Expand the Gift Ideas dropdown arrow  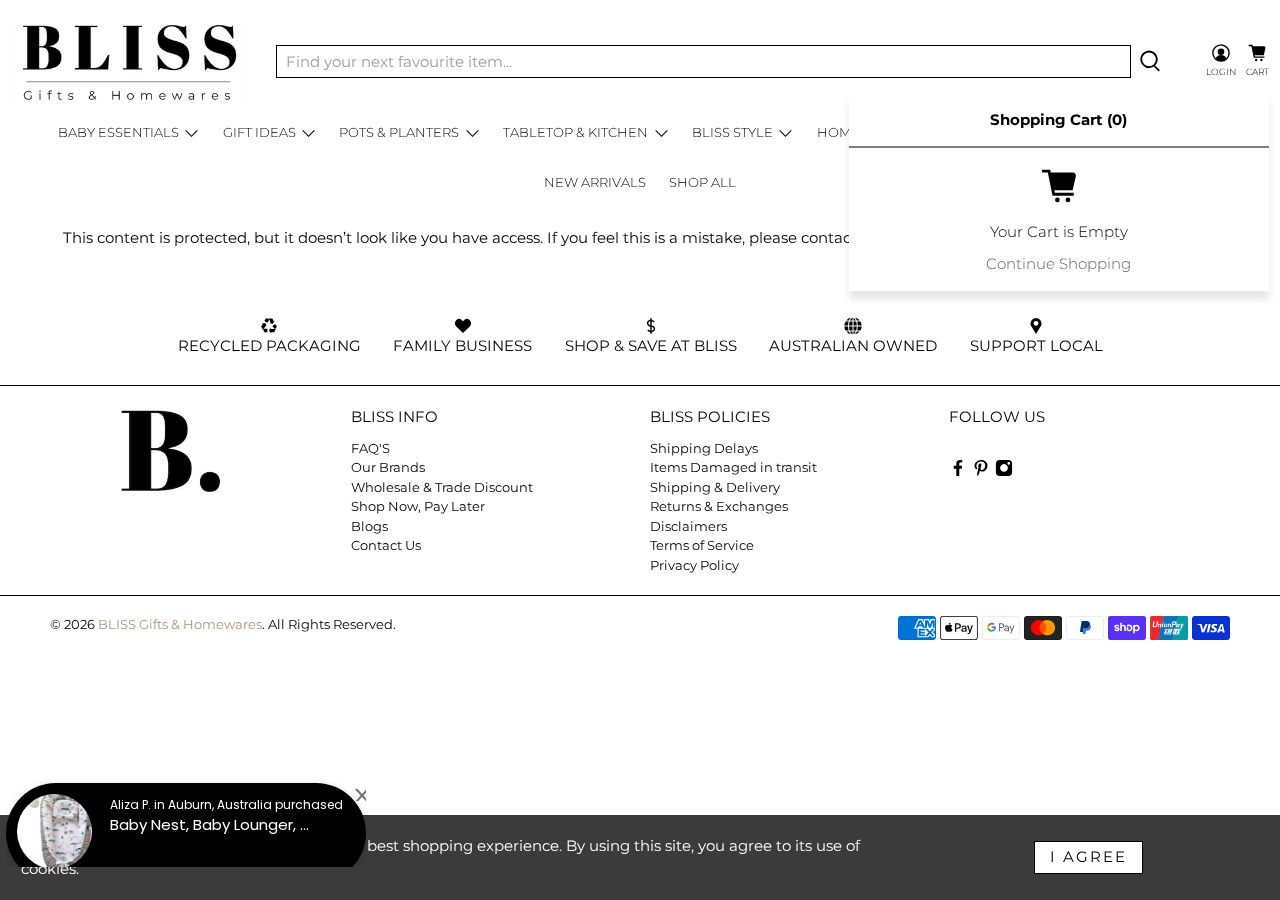pos(308,133)
